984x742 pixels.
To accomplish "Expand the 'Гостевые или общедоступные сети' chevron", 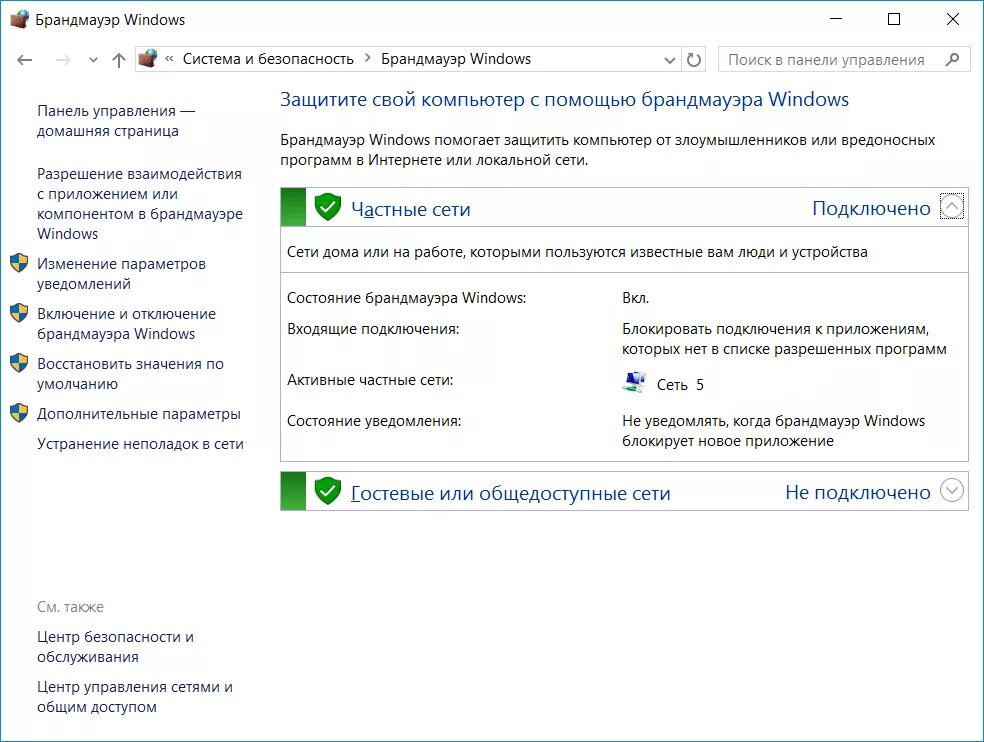I will click(x=951, y=490).
